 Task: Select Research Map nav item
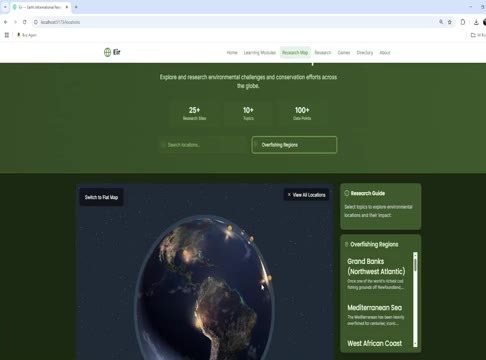(x=295, y=53)
